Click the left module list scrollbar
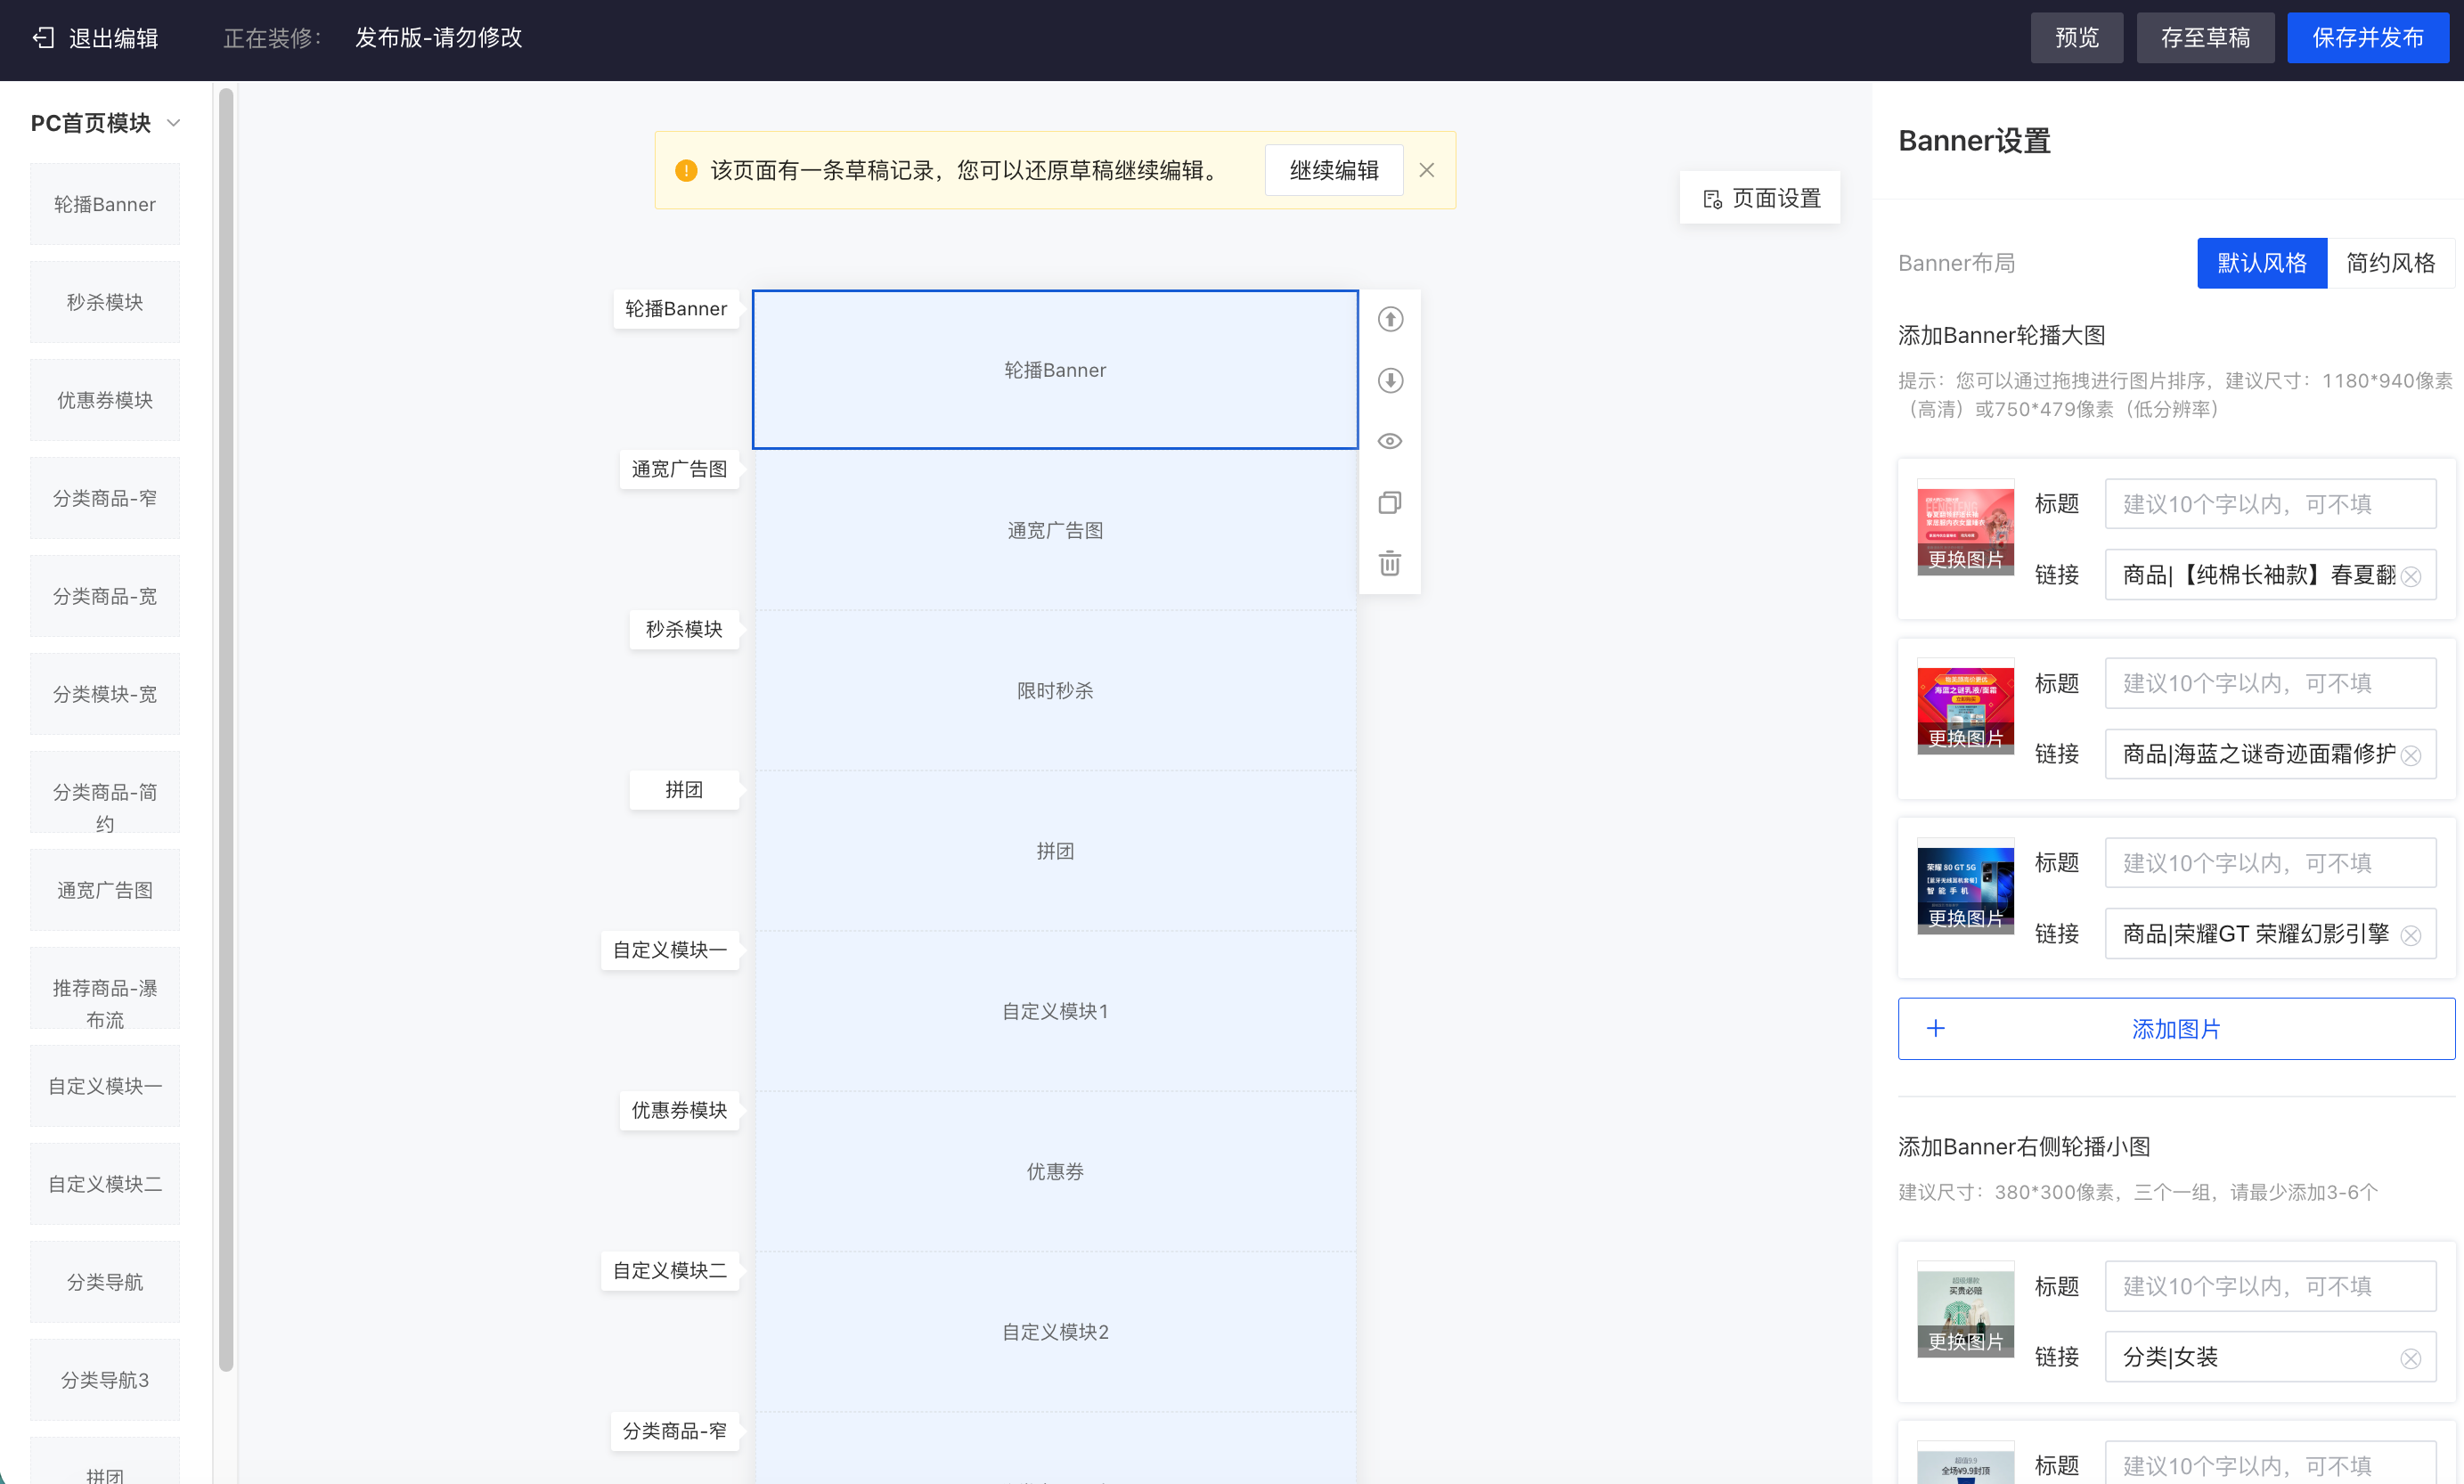The width and height of the screenshot is (2464, 1484). (226, 730)
